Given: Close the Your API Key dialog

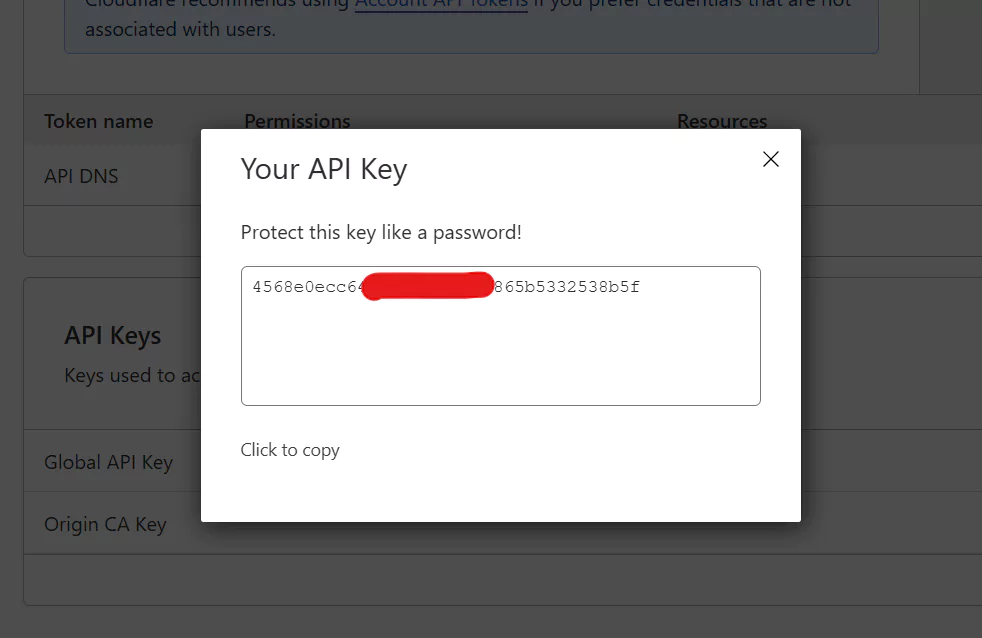Looking at the screenshot, I should coord(770,159).
